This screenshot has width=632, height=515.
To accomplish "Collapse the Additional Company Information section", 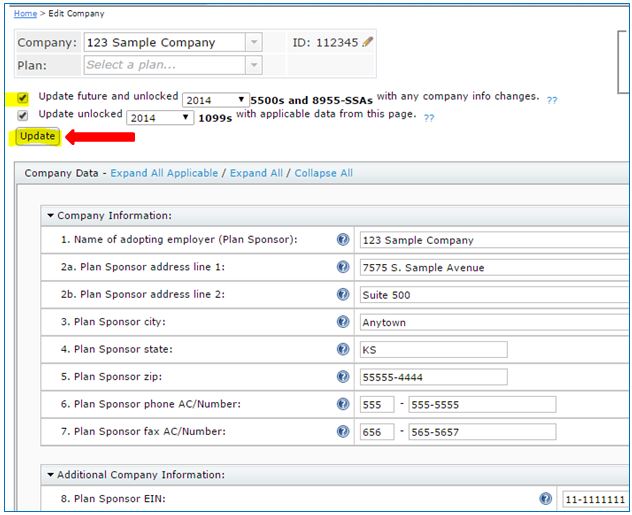I will [x=51, y=475].
